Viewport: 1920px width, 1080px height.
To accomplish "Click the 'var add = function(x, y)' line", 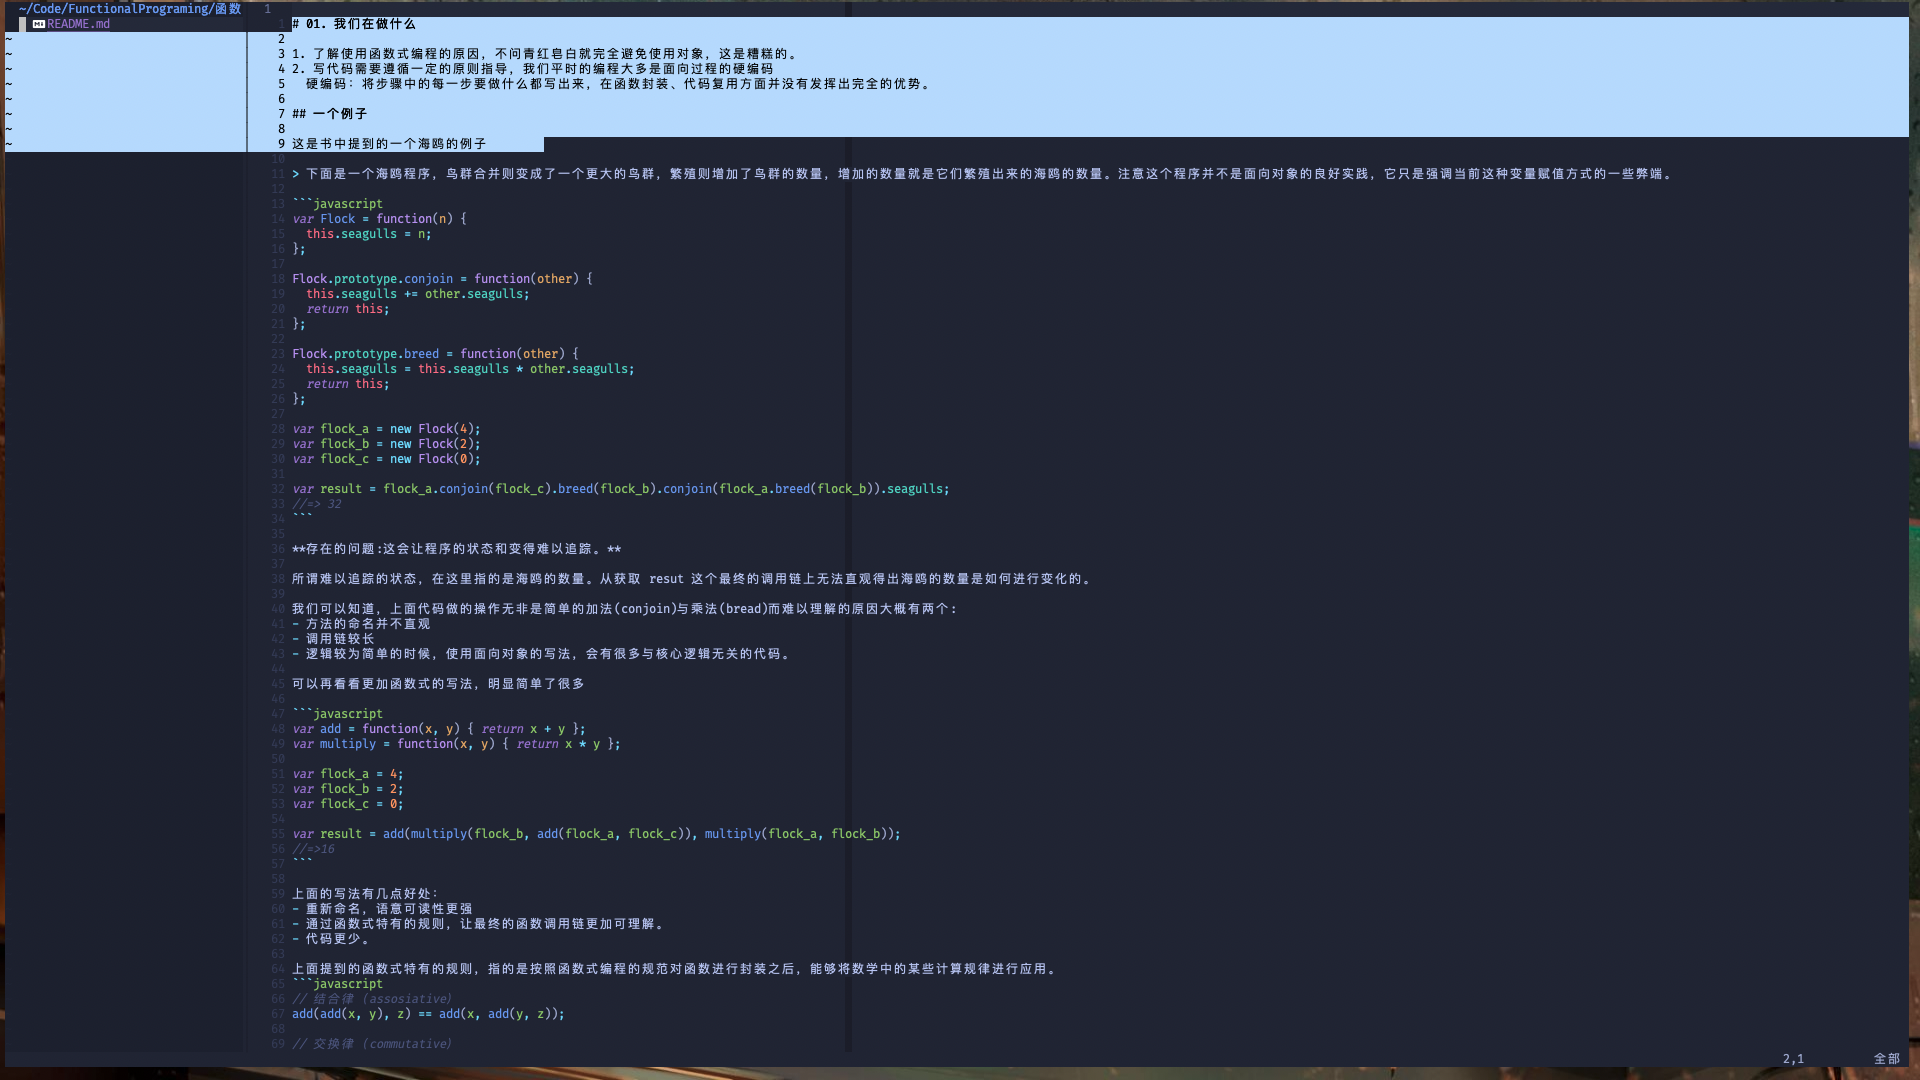I will click(439, 729).
